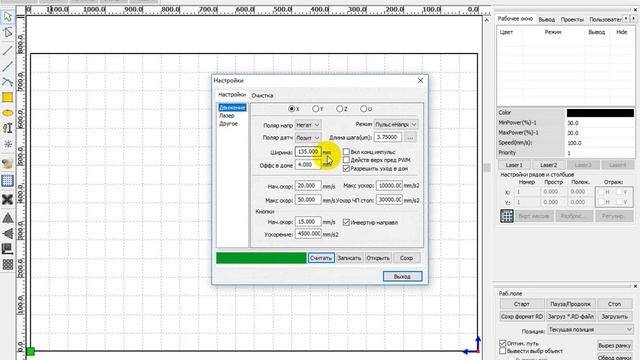Open 'Позиция' current position dropdown
640x360 pixels.
590,330
